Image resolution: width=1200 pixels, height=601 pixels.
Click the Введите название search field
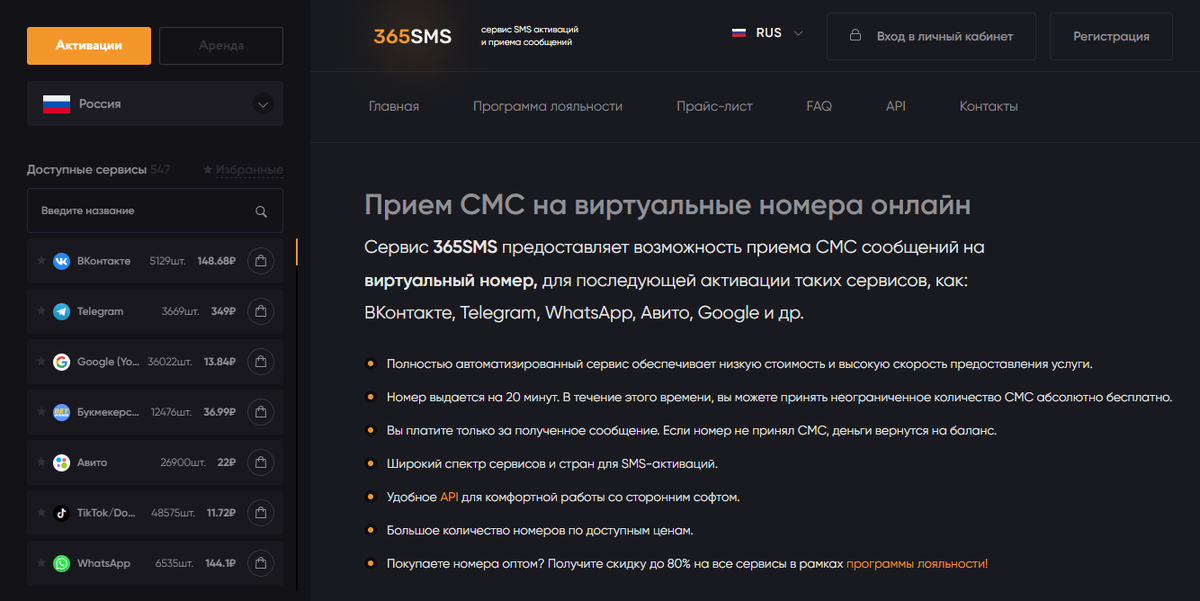point(155,211)
